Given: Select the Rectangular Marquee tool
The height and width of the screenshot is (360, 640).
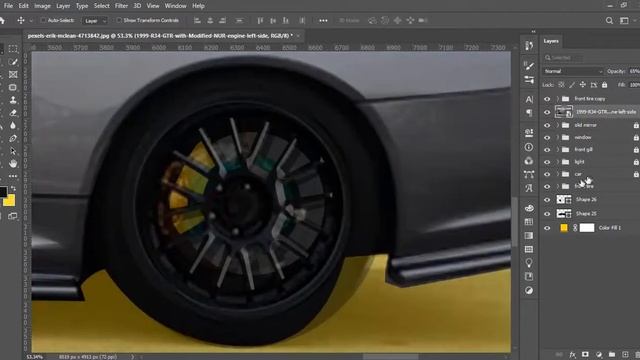Looking at the screenshot, I should [13, 49].
